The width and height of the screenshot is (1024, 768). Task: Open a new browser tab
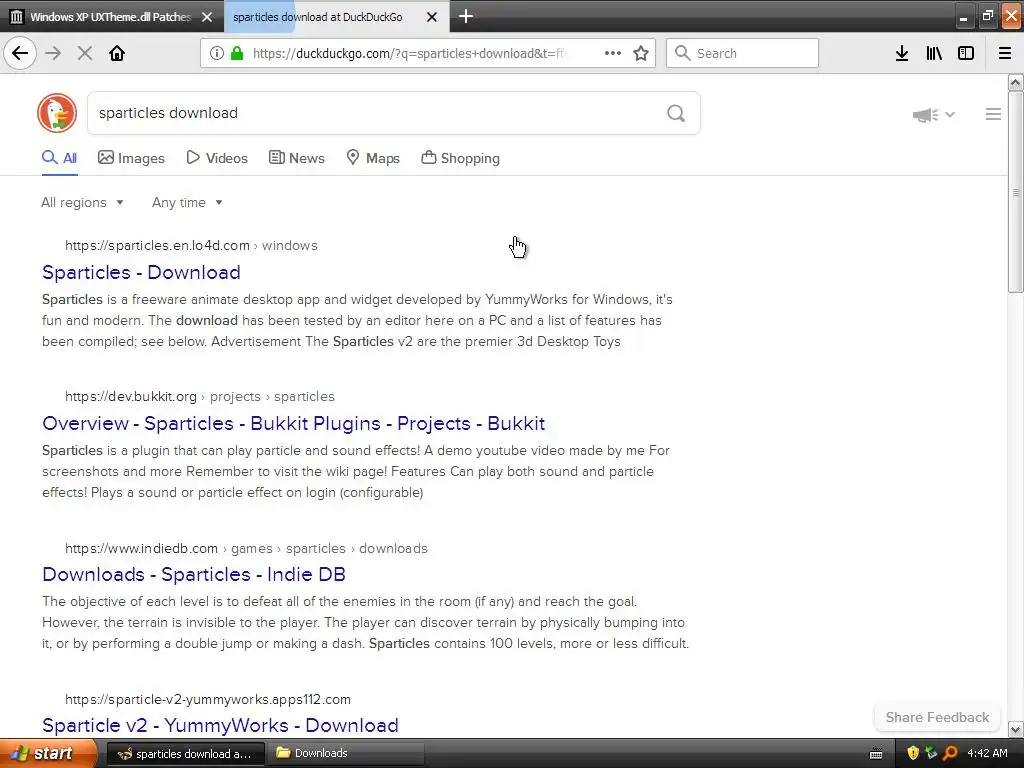point(466,16)
